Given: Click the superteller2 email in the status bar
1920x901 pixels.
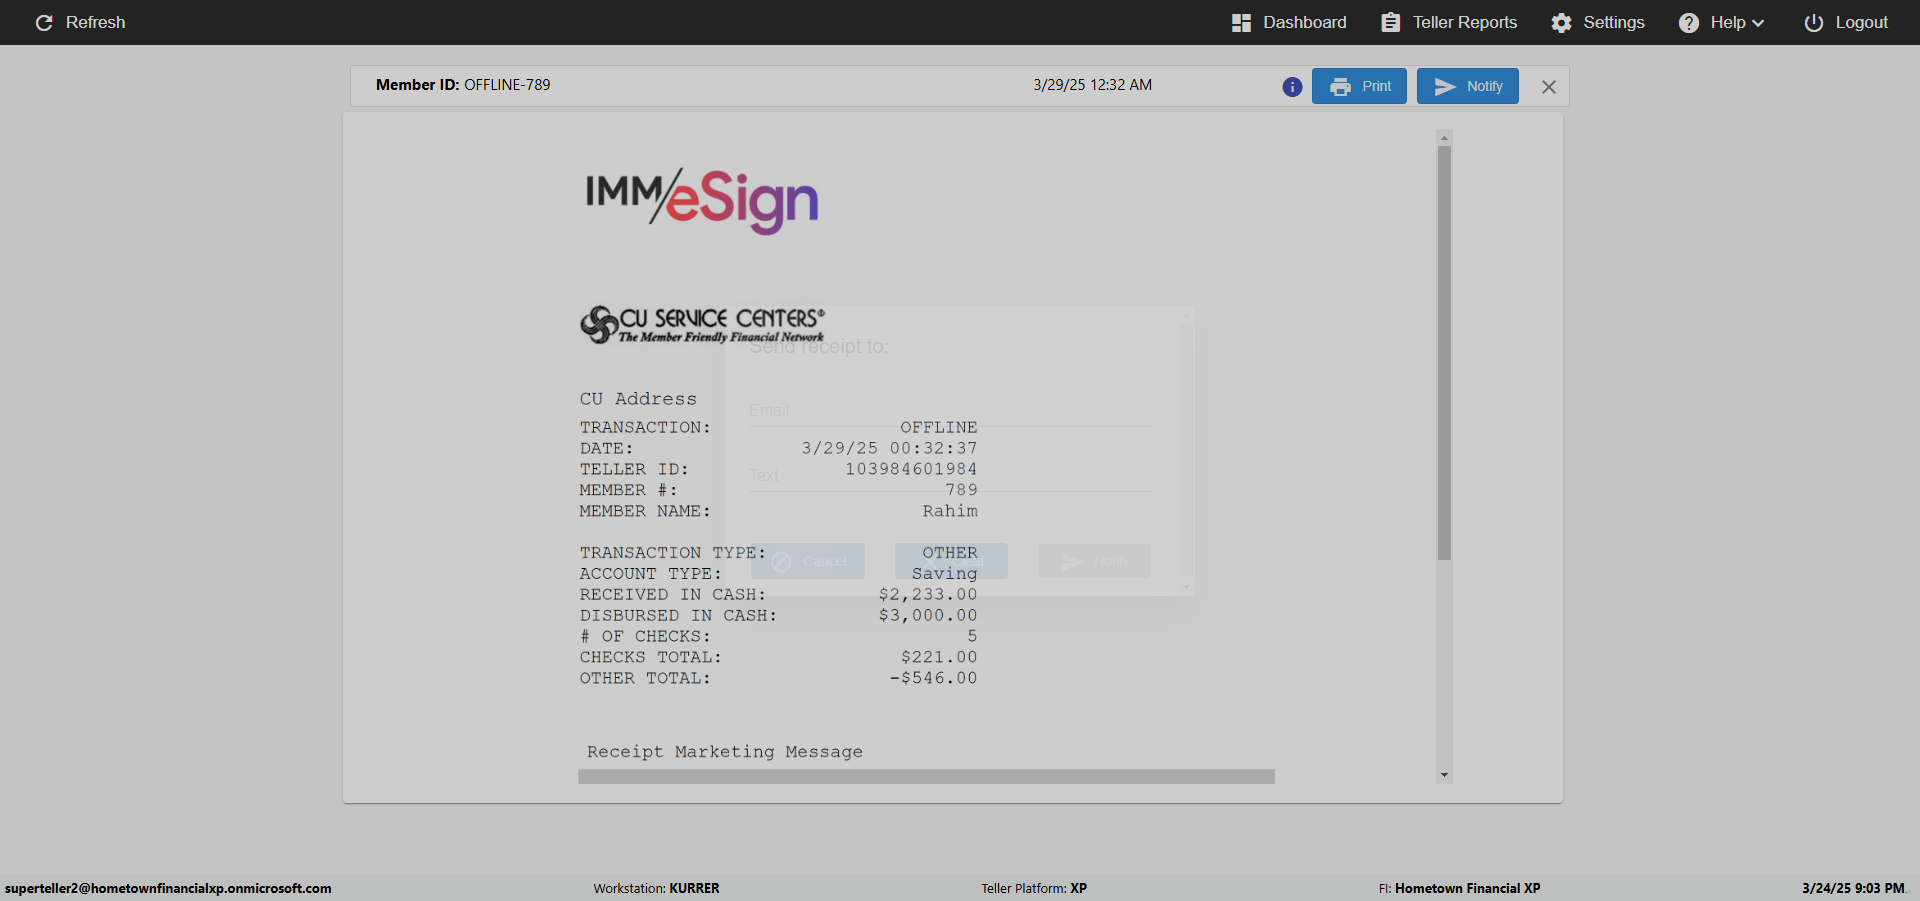Looking at the screenshot, I should click(x=168, y=888).
